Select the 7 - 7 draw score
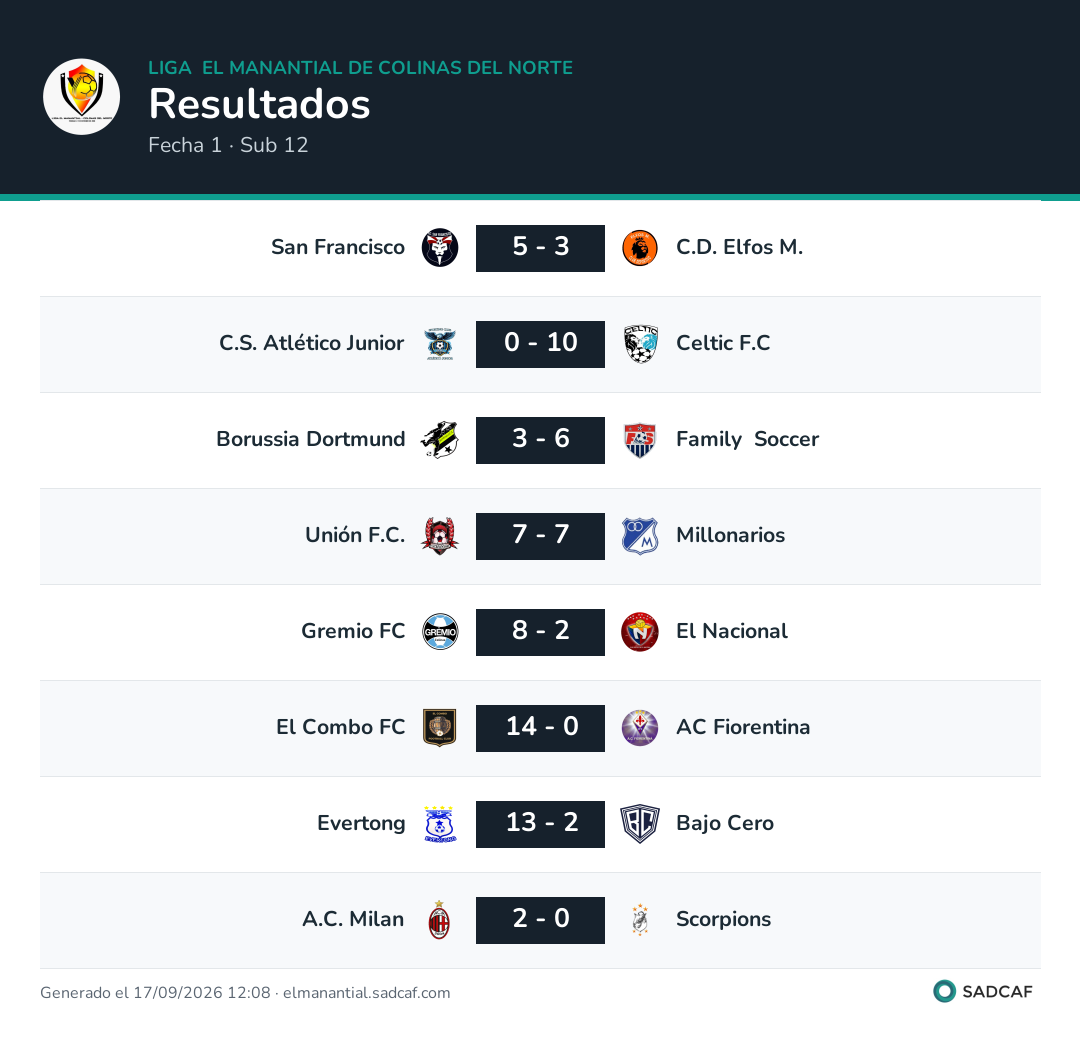This screenshot has width=1080, height=1044. [540, 536]
